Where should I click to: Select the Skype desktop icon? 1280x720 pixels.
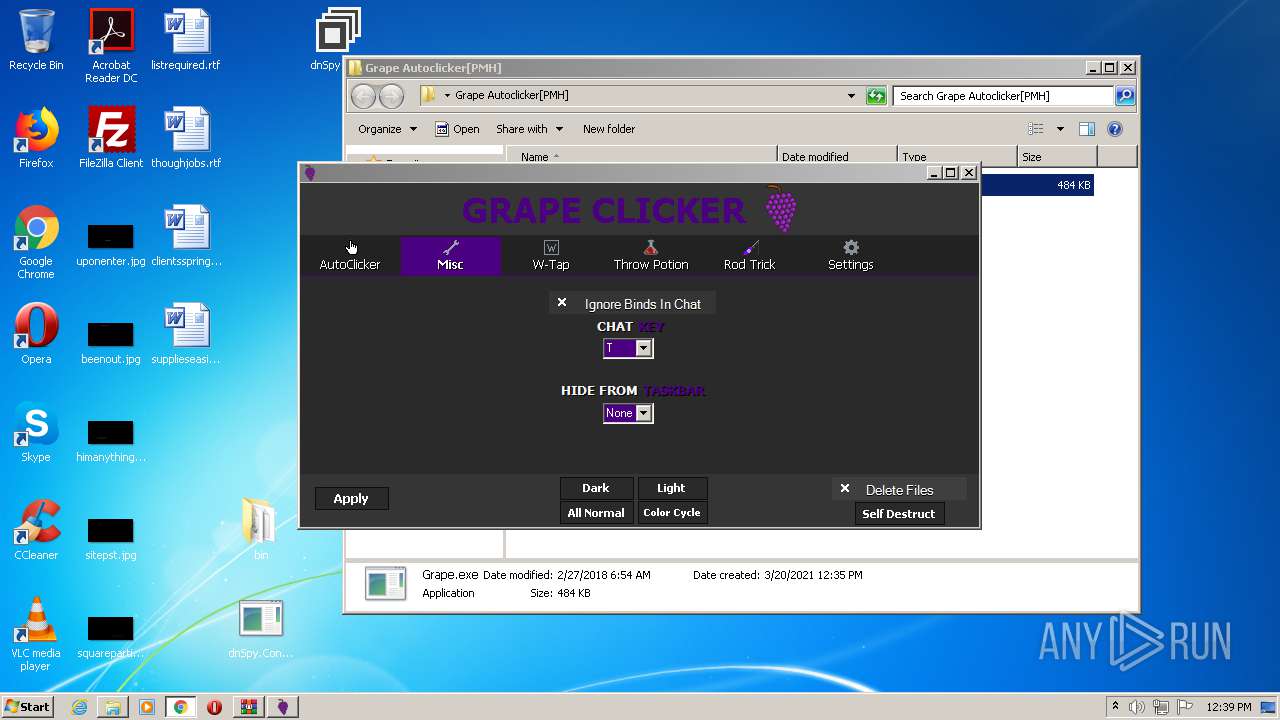tap(36, 432)
